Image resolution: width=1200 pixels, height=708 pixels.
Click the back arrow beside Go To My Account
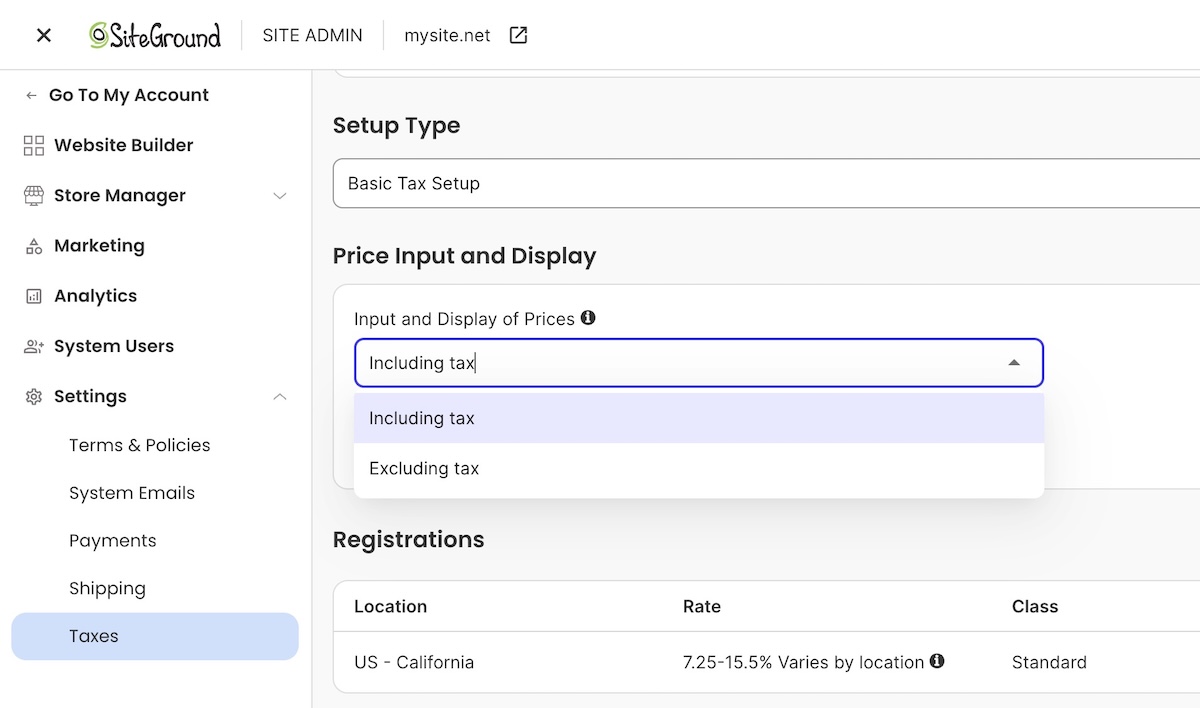click(x=31, y=96)
